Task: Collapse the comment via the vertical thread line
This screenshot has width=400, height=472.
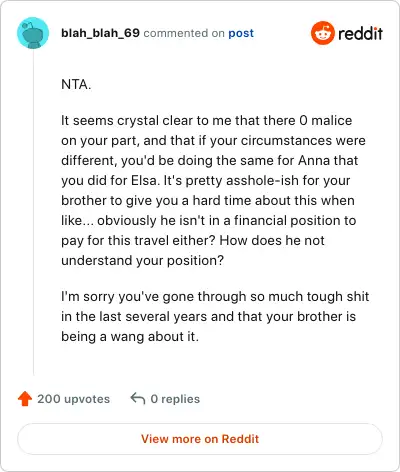Action: (x=33, y=212)
